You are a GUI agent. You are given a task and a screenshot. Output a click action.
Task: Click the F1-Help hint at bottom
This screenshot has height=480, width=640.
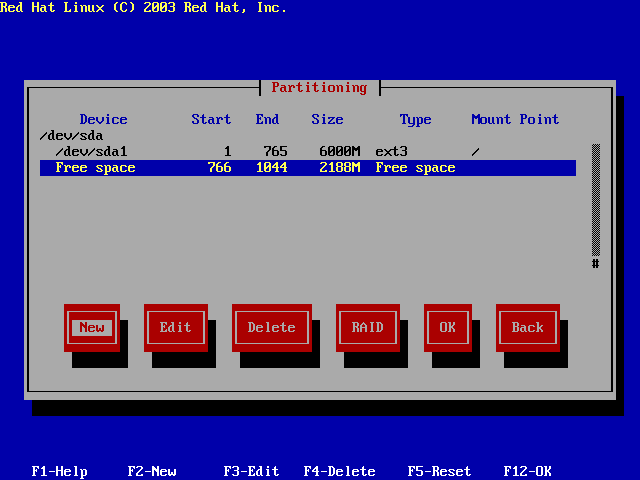coord(60,472)
